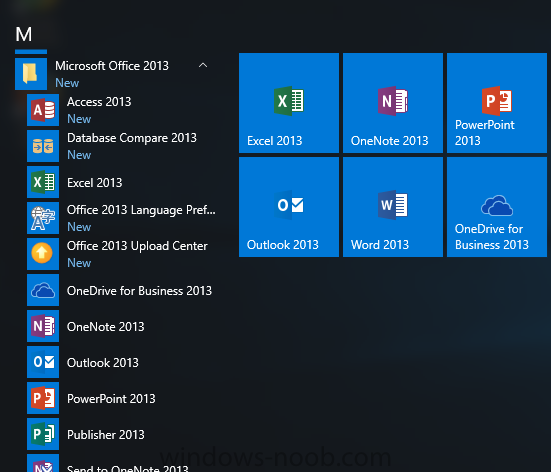
Task: Click the 'Outlook 2013' list text
Action: 103,363
